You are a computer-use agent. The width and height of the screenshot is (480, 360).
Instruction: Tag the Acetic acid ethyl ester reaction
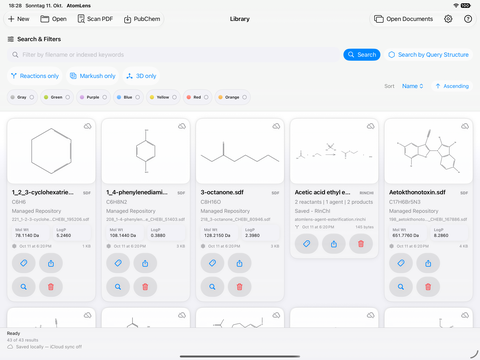(307, 244)
